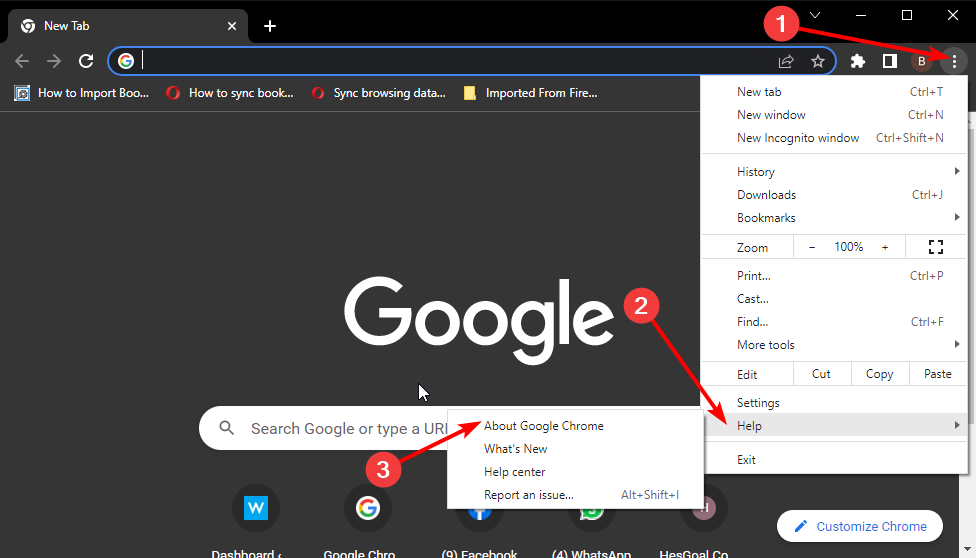Reload the page
Screen dimensions: 976x558
[86, 61]
